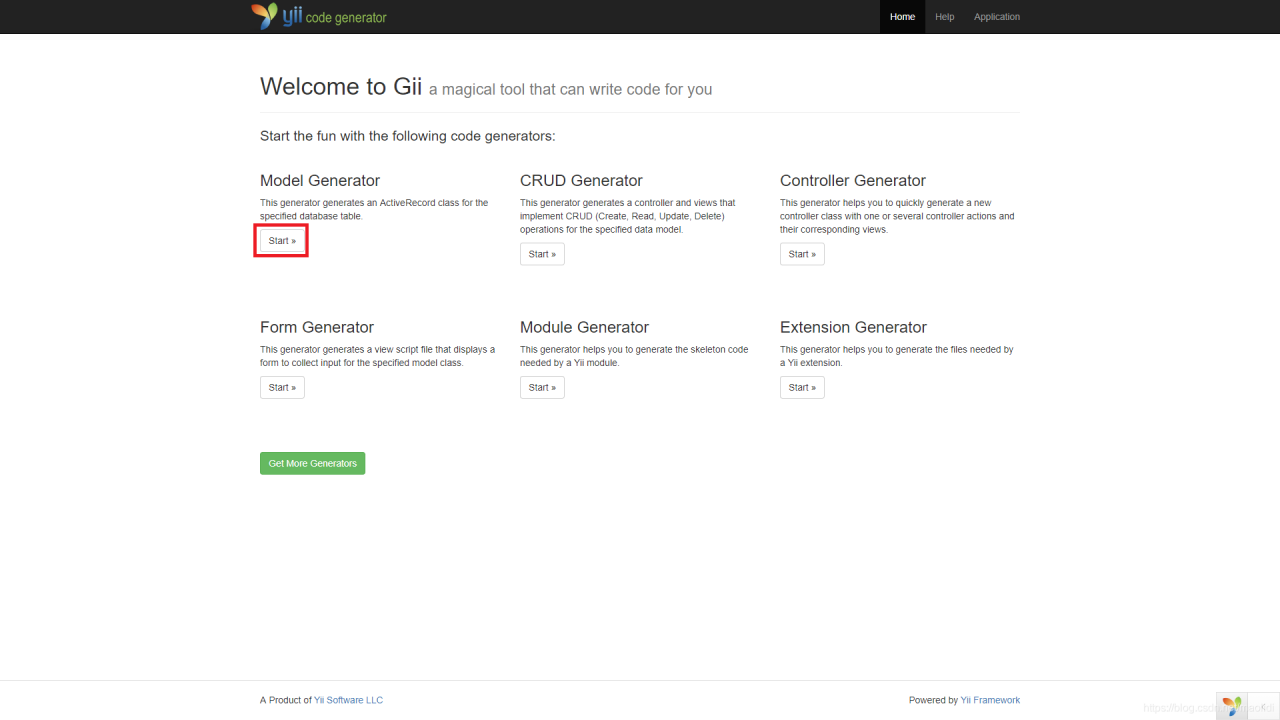This screenshot has width=1280, height=720.
Task: Click the 'a magical tool' subtitle text
Action: (x=570, y=90)
